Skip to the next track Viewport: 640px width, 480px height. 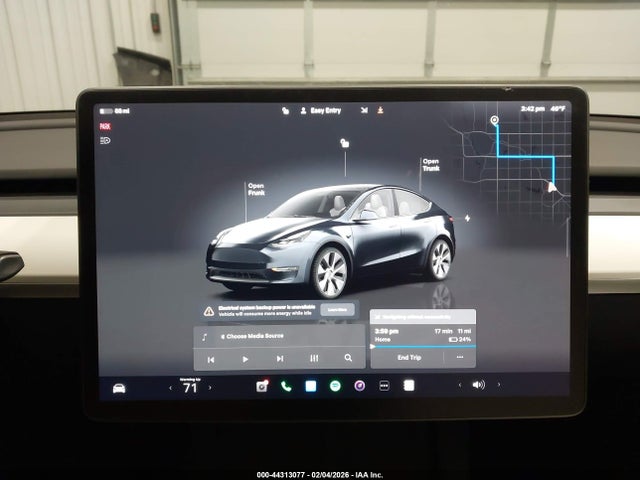click(280, 358)
